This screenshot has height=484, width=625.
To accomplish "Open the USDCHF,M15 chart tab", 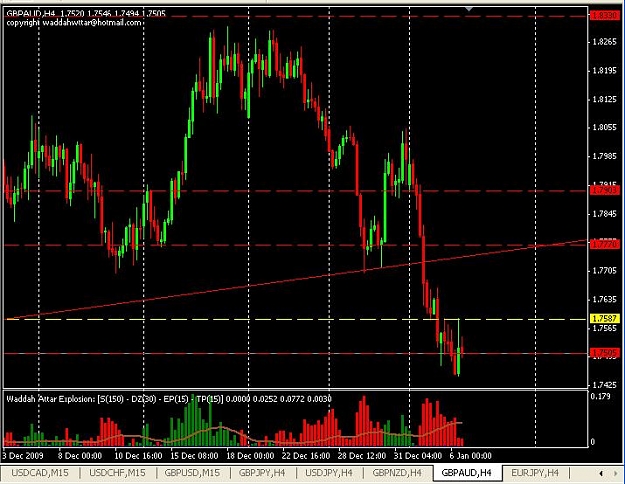I will [x=117, y=473].
